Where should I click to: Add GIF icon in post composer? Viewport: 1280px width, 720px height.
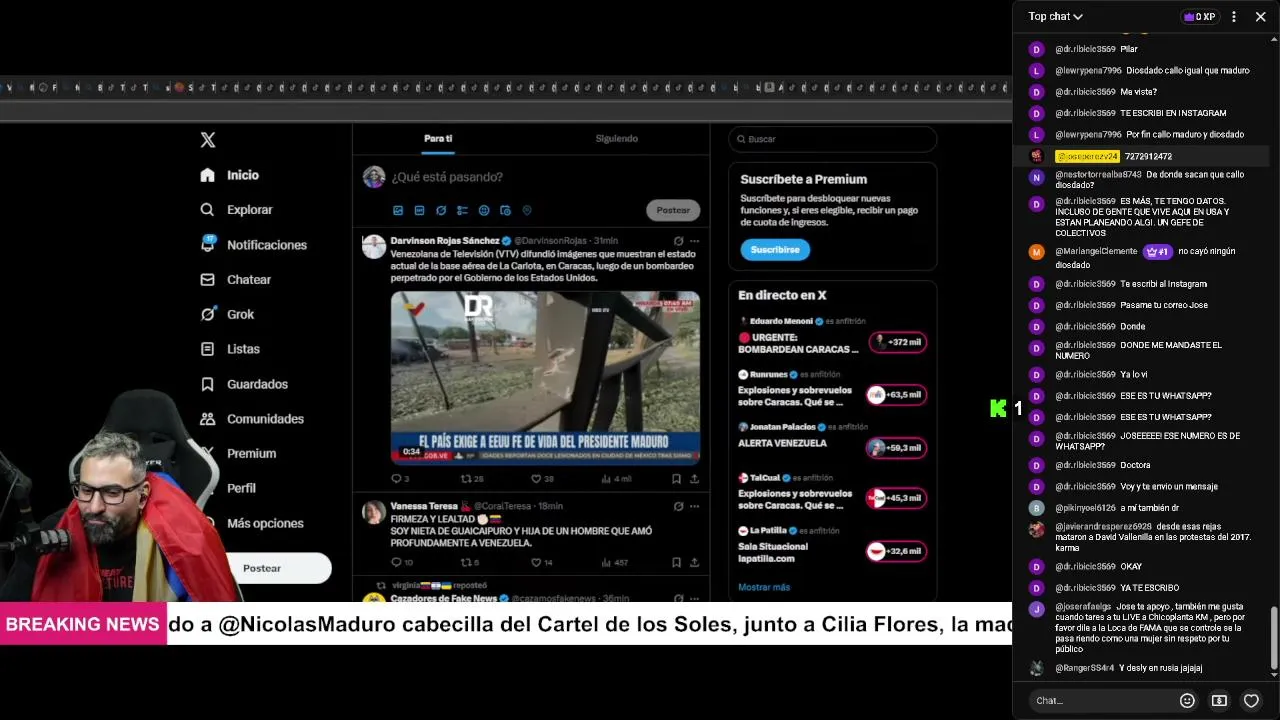419,211
